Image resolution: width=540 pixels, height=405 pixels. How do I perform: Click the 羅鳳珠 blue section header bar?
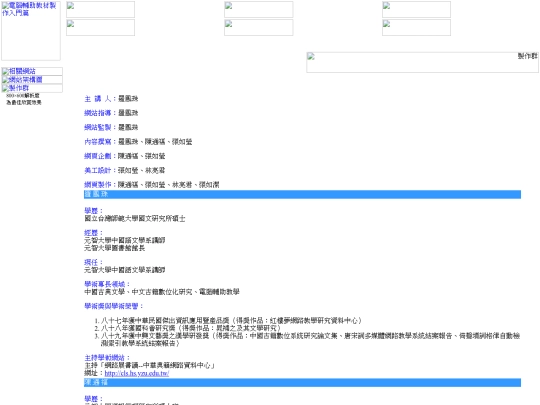click(x=302, y=194)
